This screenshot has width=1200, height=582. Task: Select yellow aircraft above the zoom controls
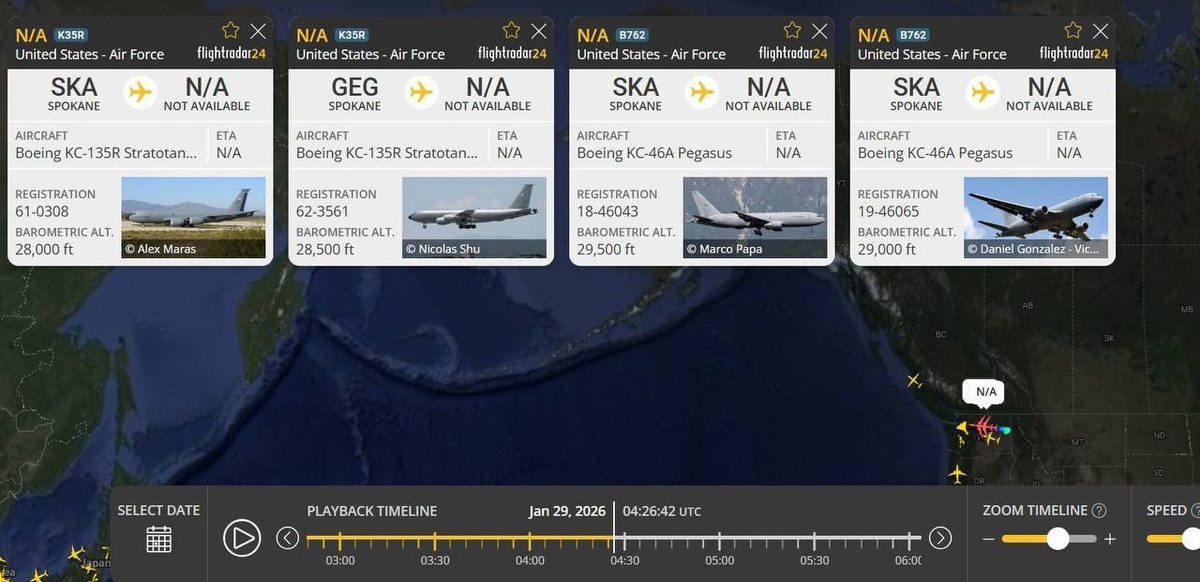point(957,473)
